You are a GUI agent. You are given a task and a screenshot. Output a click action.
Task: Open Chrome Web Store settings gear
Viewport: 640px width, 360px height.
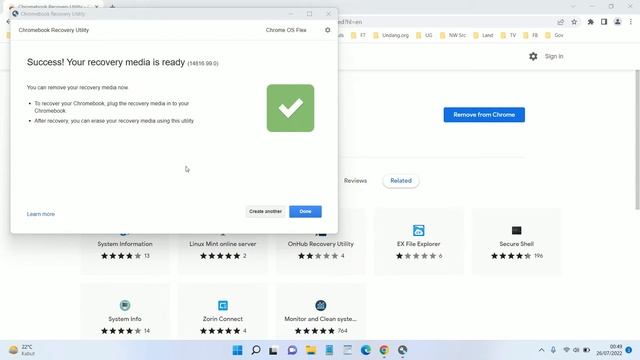pos(533,56)
